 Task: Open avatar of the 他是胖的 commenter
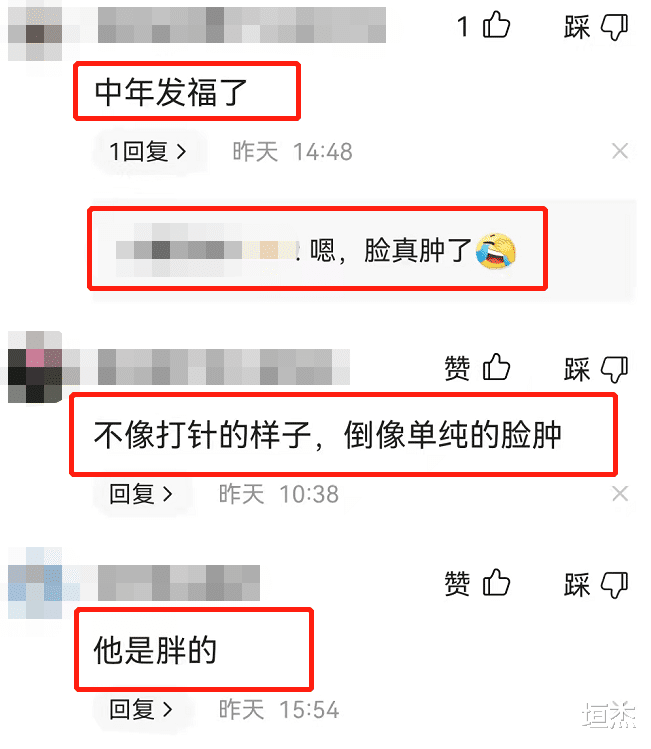[x=35, y=583]
